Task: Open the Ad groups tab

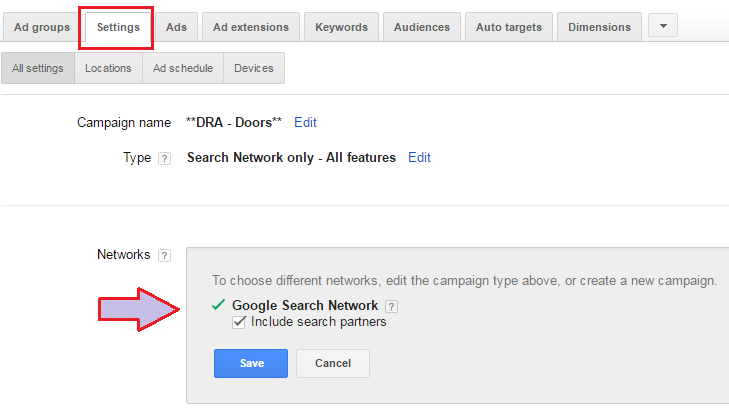Action: point(41,27)
